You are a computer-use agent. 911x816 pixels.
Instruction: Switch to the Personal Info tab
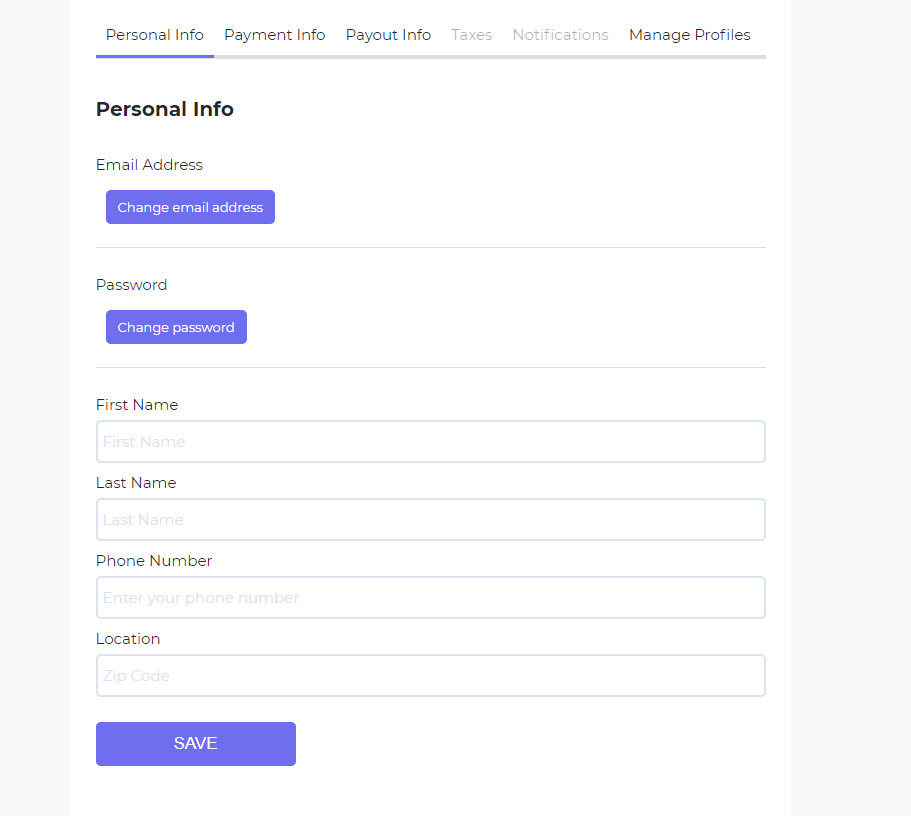pyautogui.click(x=155, y=35)
